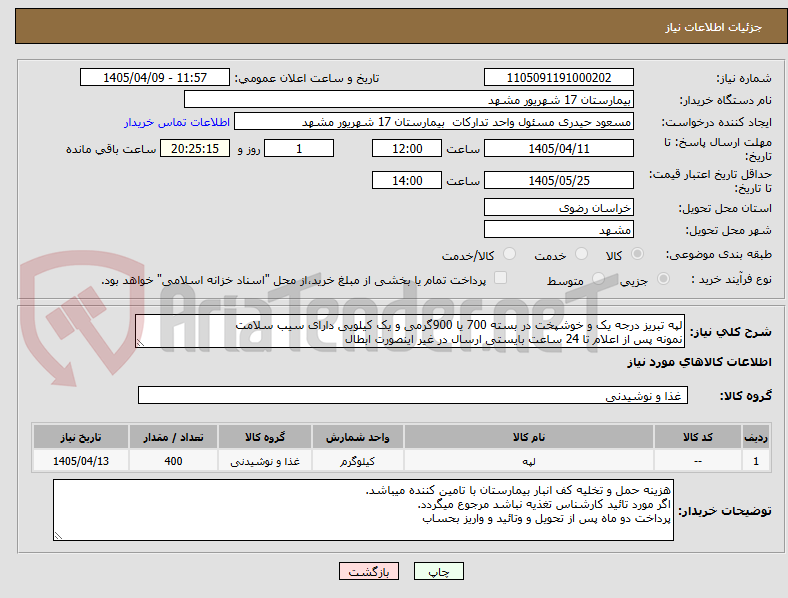Click the validity hour field 14:00
The width and height of the screenshot is (788, 598).
point(407,180)
